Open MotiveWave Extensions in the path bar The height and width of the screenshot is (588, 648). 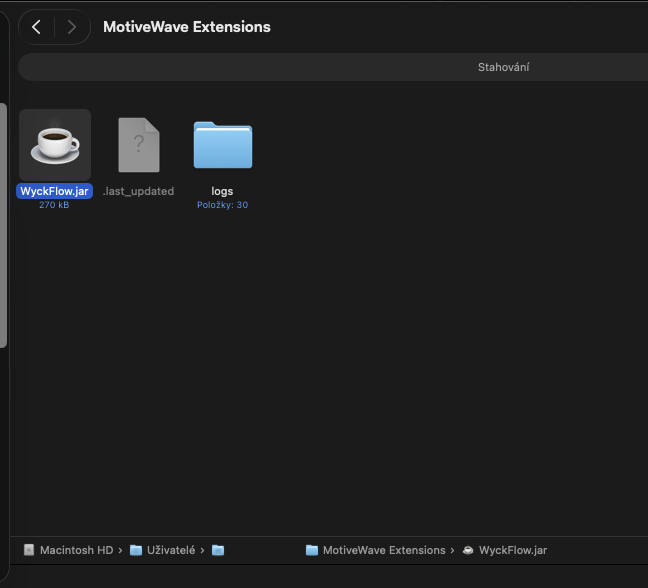384,550
